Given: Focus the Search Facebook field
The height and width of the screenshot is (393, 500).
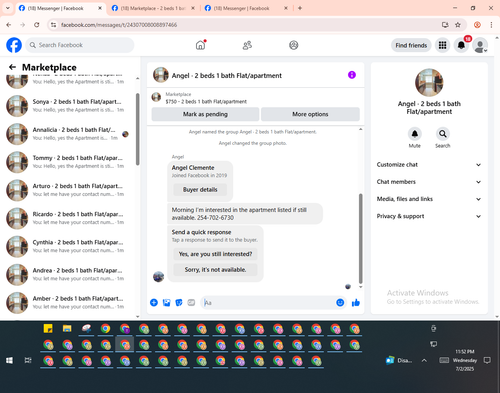Looking at the screenshot, I should 80,45.
